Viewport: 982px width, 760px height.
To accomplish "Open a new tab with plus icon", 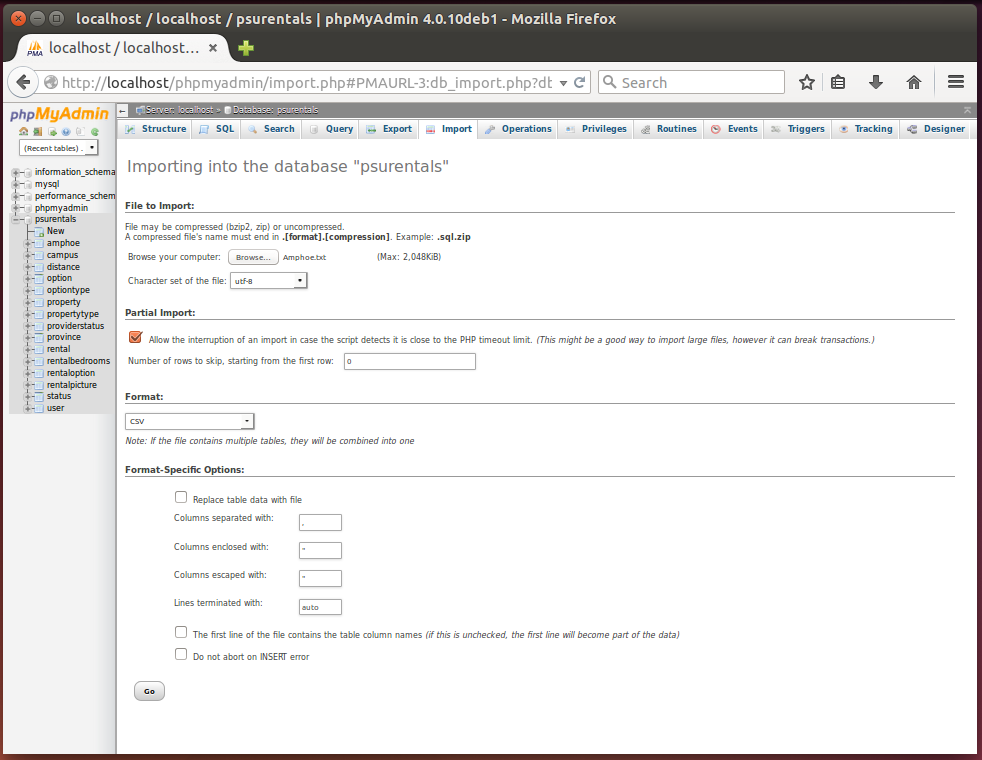I will tap(246, 48).
